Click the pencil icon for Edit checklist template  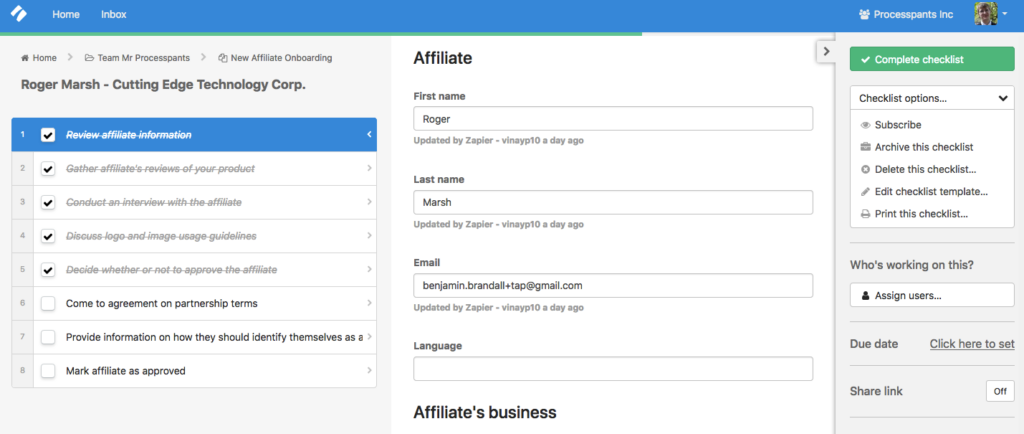(x=865, y=192)
